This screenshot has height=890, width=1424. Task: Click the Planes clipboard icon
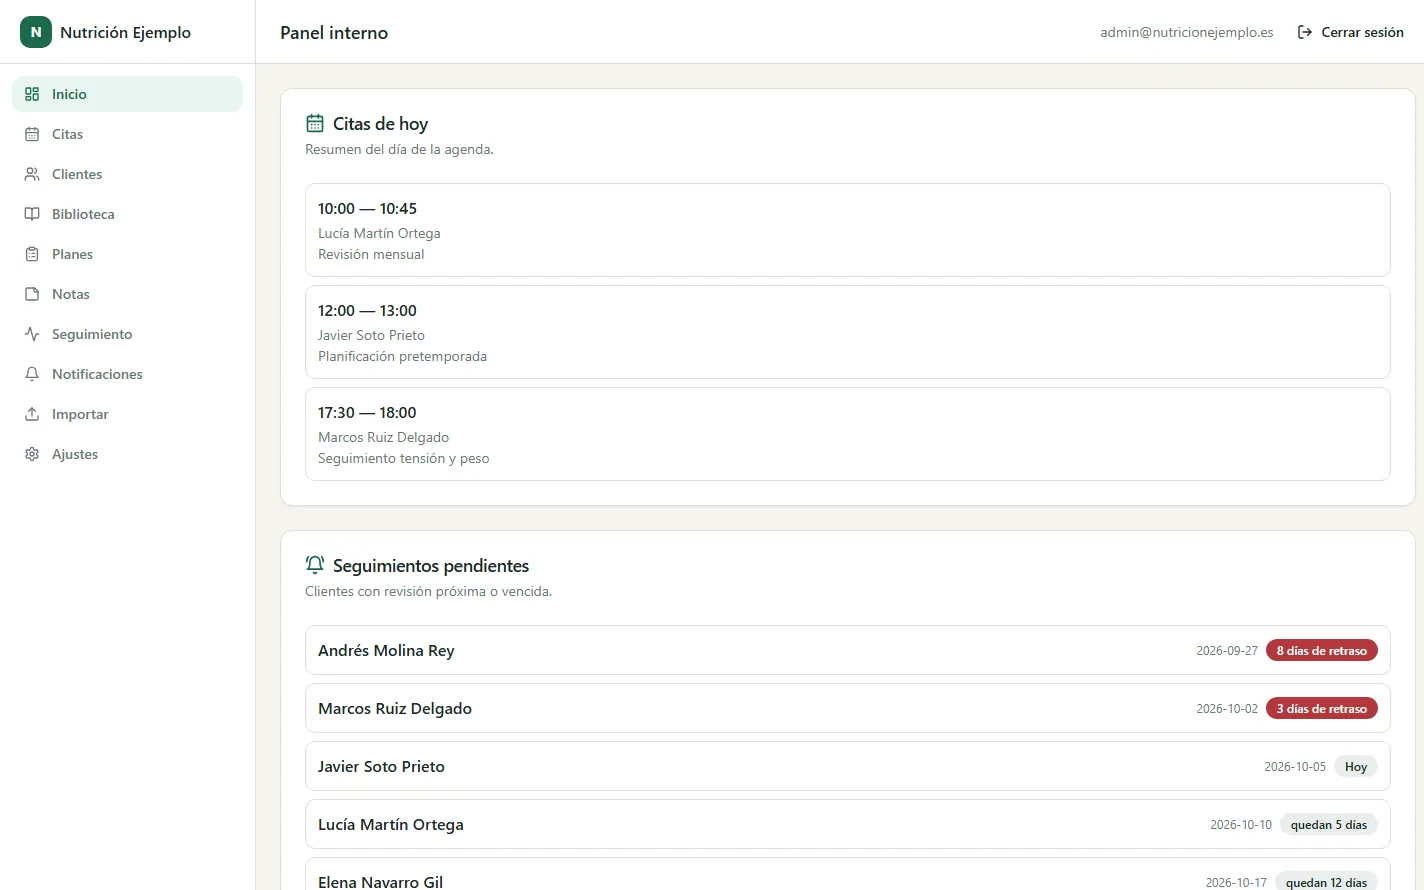point(32,254)
